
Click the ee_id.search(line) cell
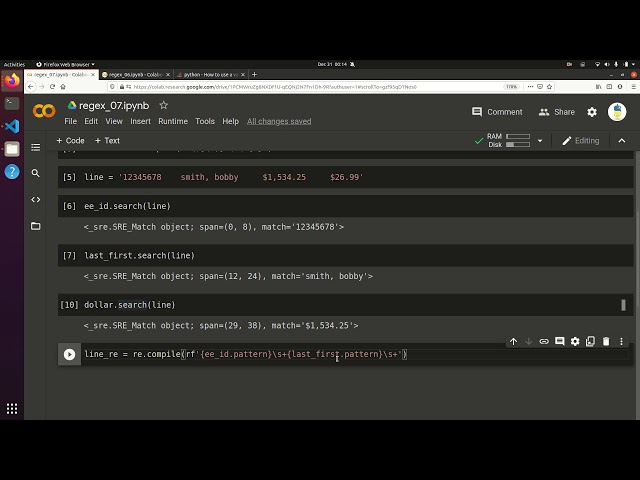345,206
